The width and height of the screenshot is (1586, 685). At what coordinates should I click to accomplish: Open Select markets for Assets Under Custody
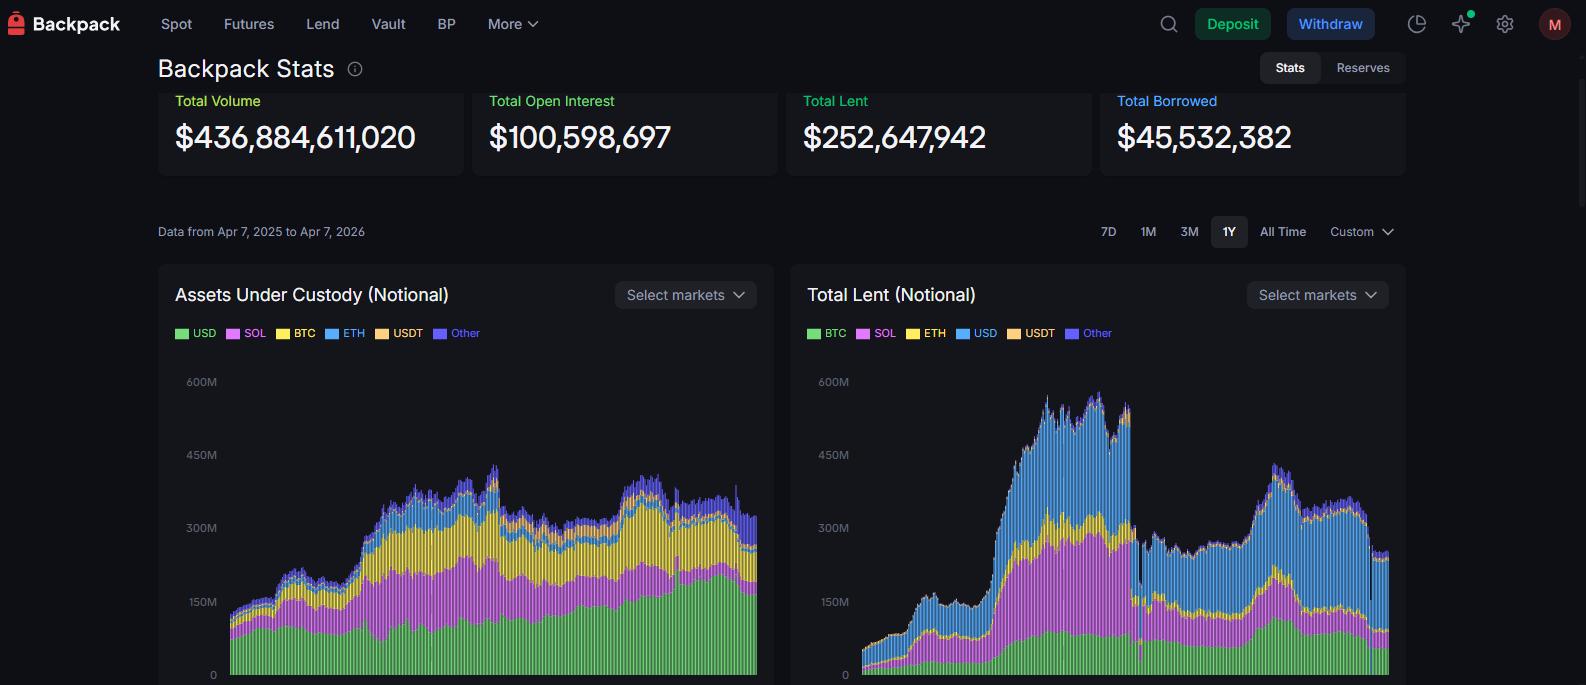(685, 295)
